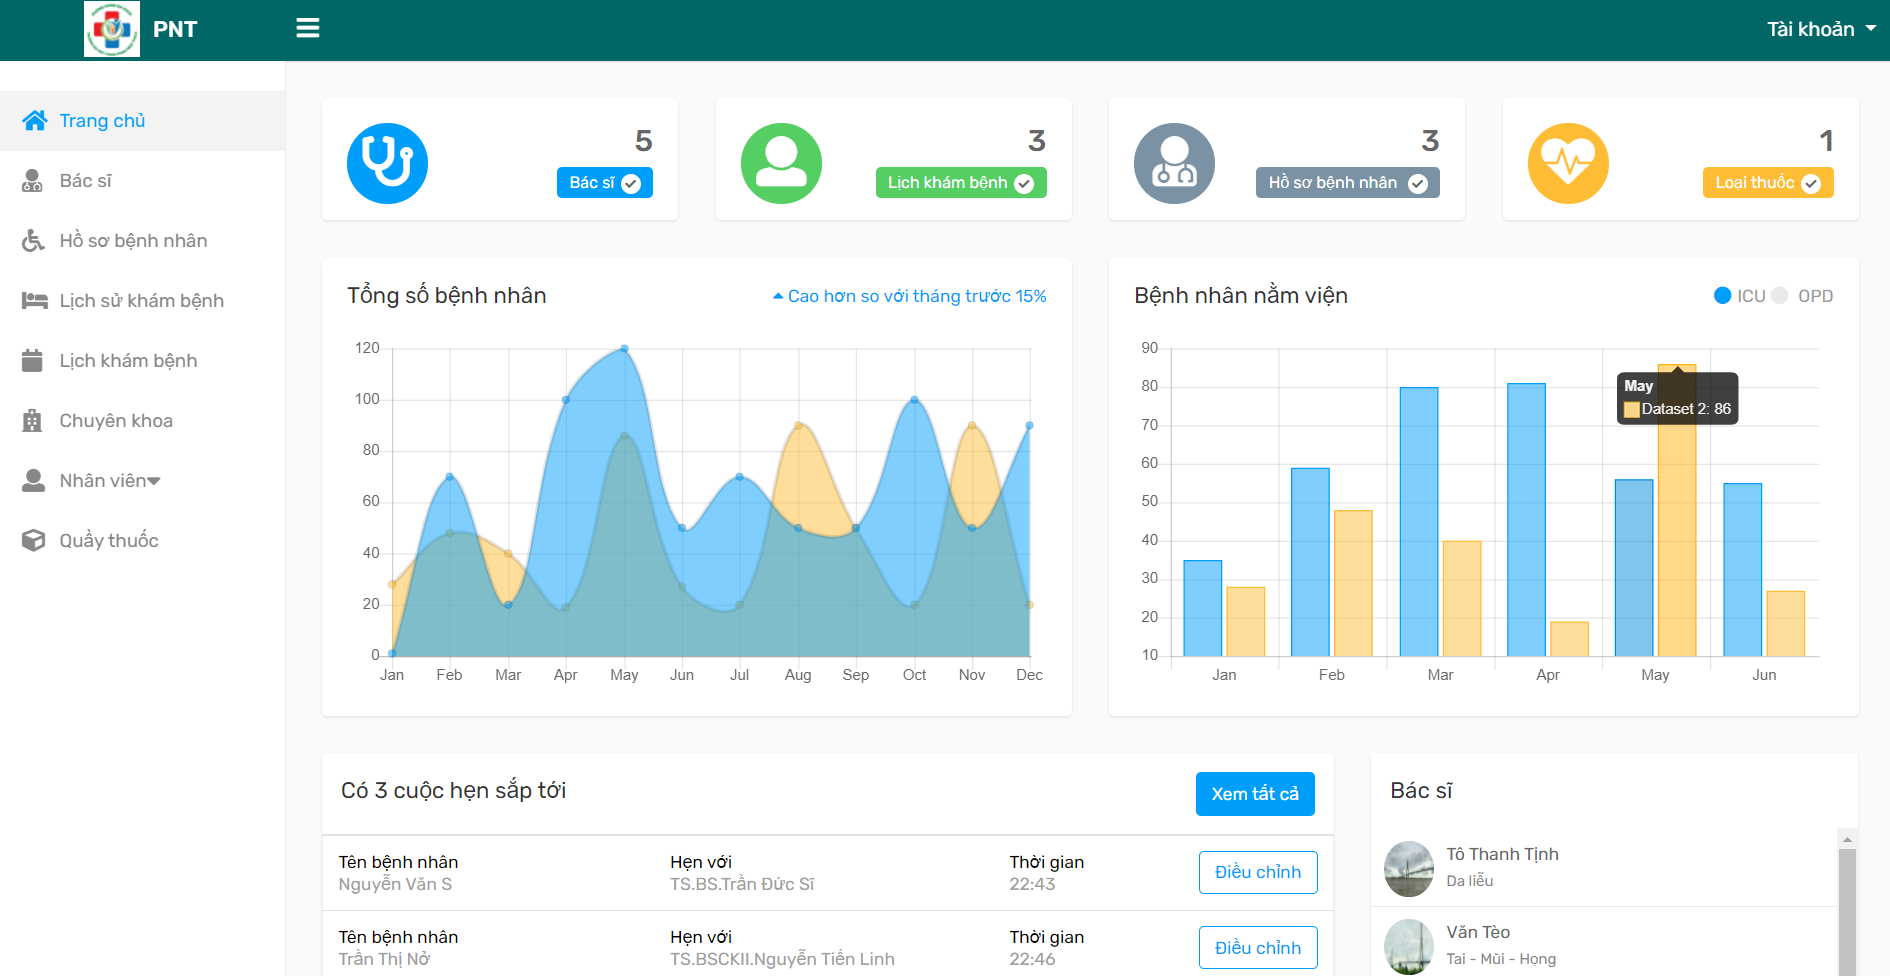Screen dimensions: 1890x976
Task: Click the yellow heartbeat circle icon
Action: point(1568,163)
